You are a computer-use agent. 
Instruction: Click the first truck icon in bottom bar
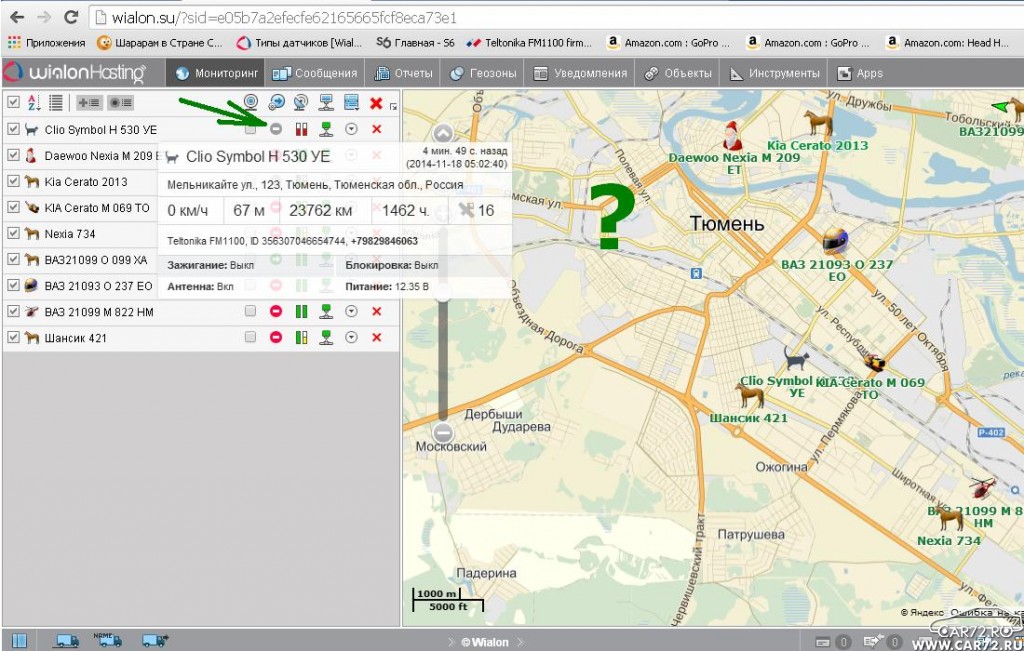coord(67,641)
